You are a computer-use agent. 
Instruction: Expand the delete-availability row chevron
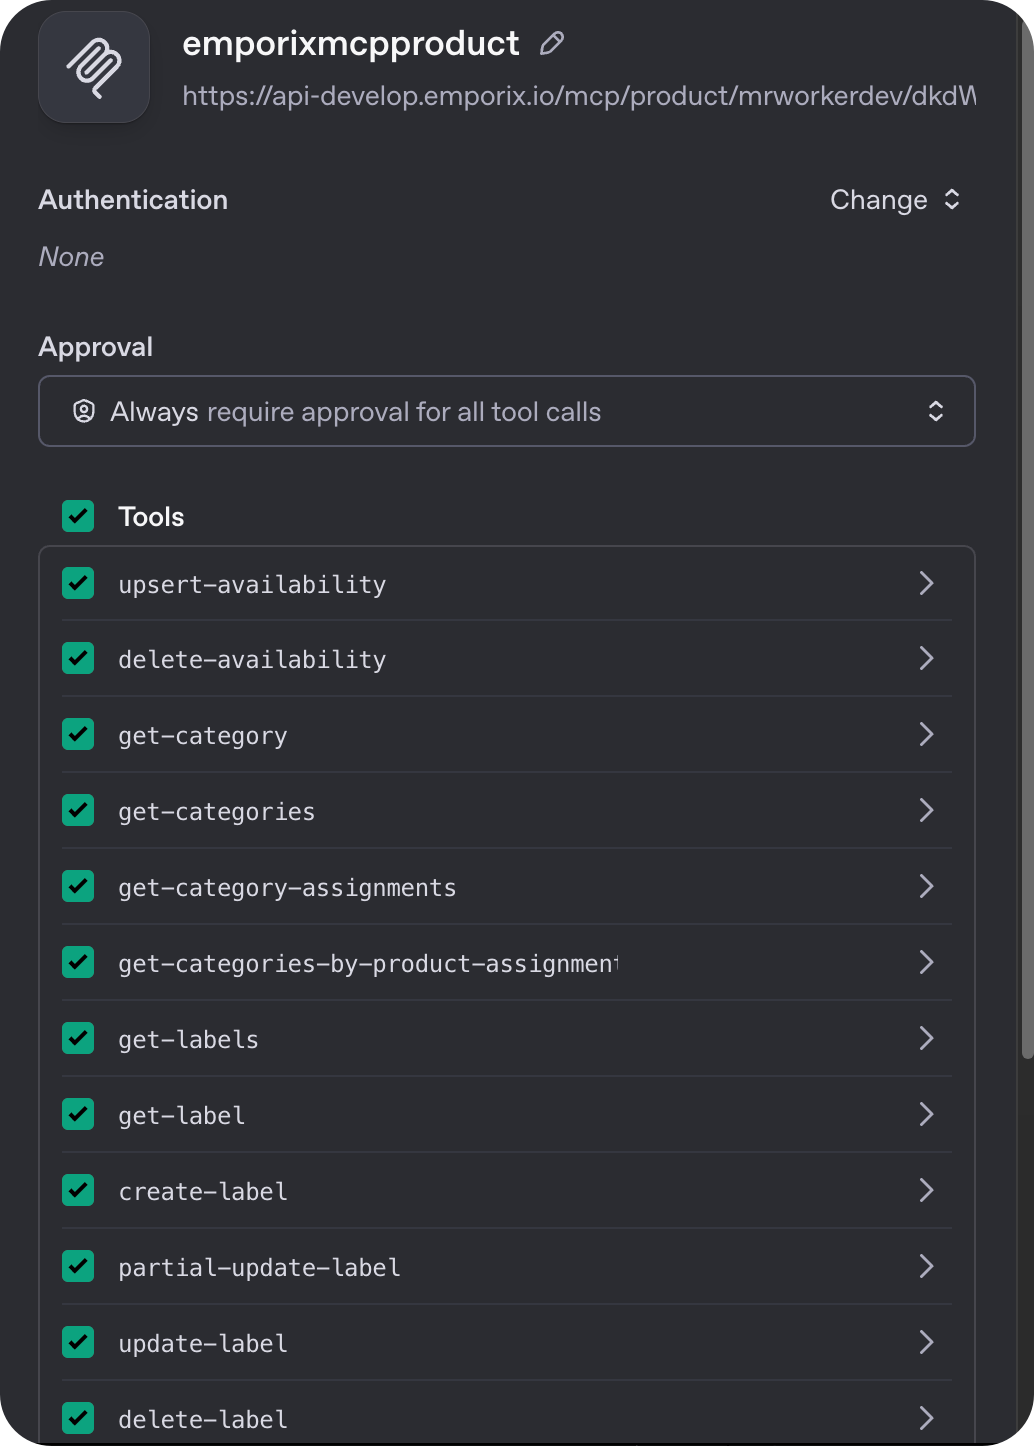[926, 658]
